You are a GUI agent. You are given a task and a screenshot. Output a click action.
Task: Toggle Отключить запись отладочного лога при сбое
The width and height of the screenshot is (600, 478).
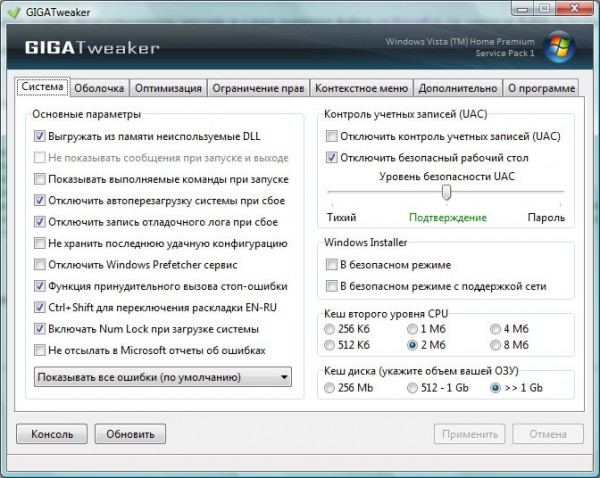(40, 222)
